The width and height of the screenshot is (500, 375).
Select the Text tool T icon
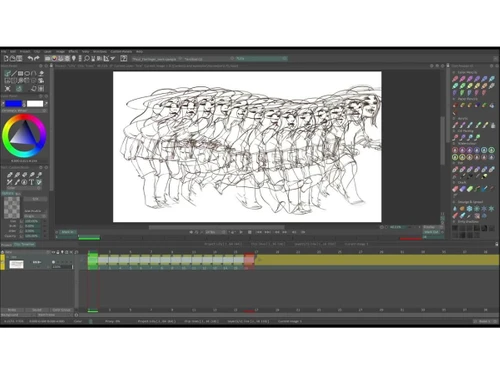click(31, 182)
